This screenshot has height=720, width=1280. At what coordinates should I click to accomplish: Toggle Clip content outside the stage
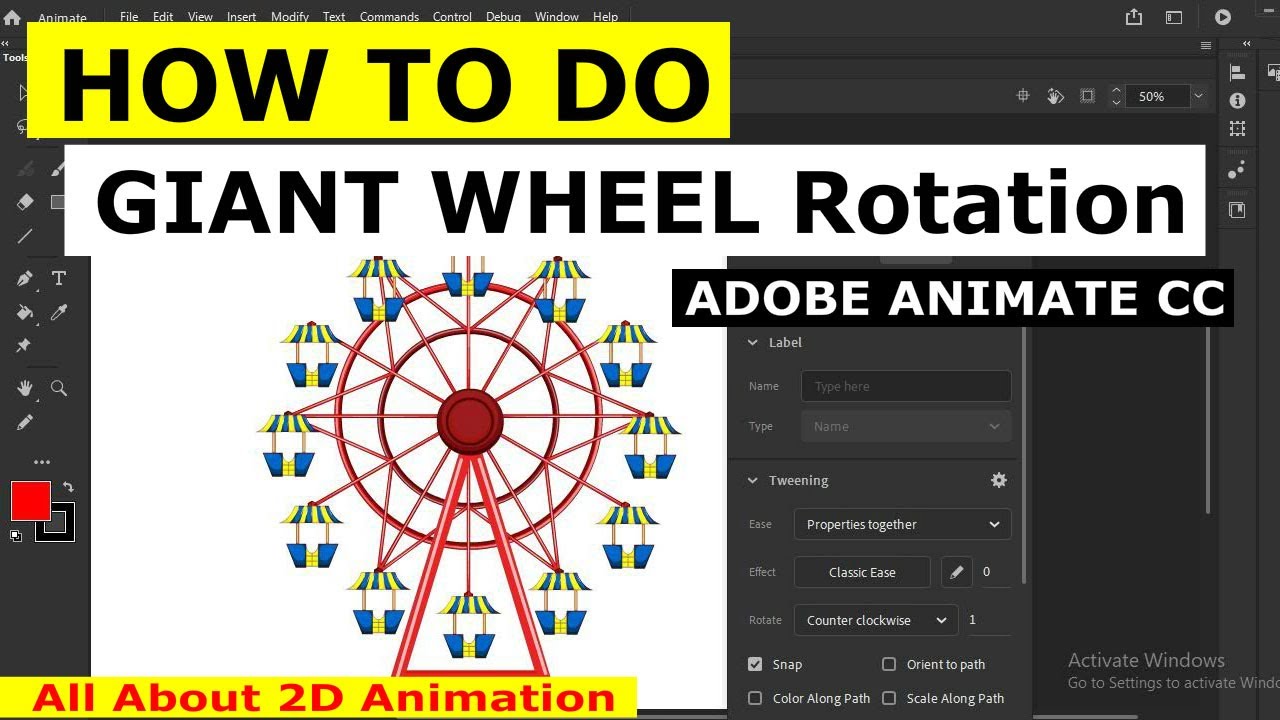(x=1087, y=96)
